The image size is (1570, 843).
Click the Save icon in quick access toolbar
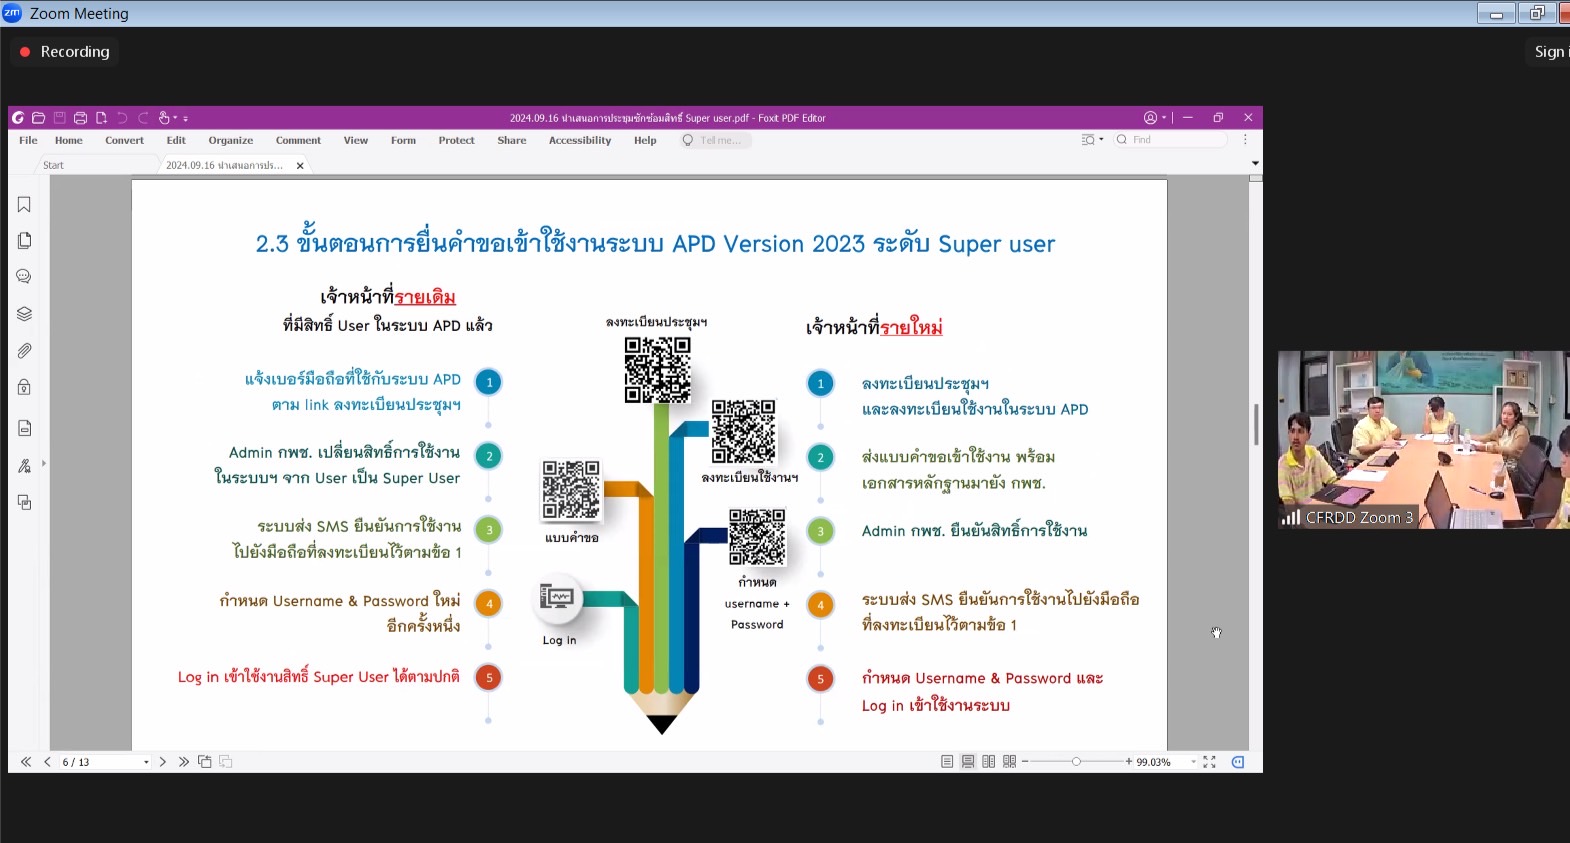point(60,118)
